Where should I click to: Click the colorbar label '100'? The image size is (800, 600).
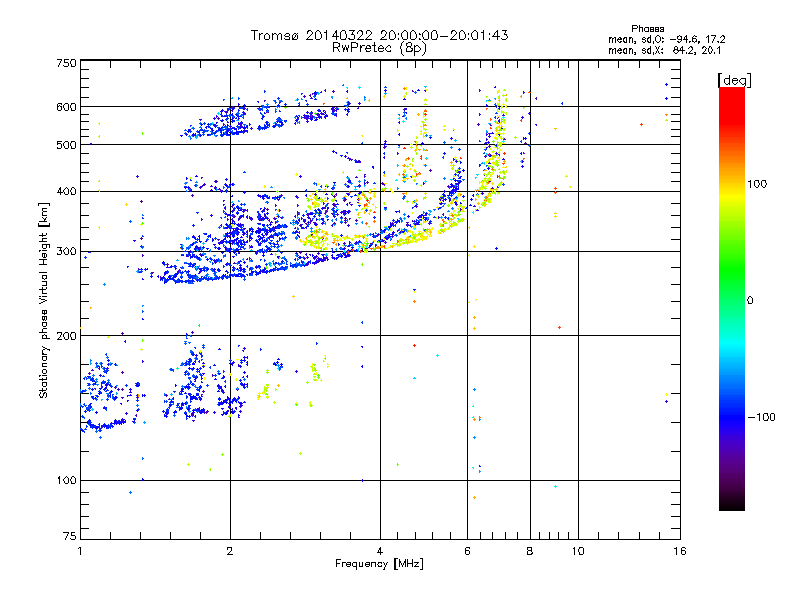[x=757, y=184]
